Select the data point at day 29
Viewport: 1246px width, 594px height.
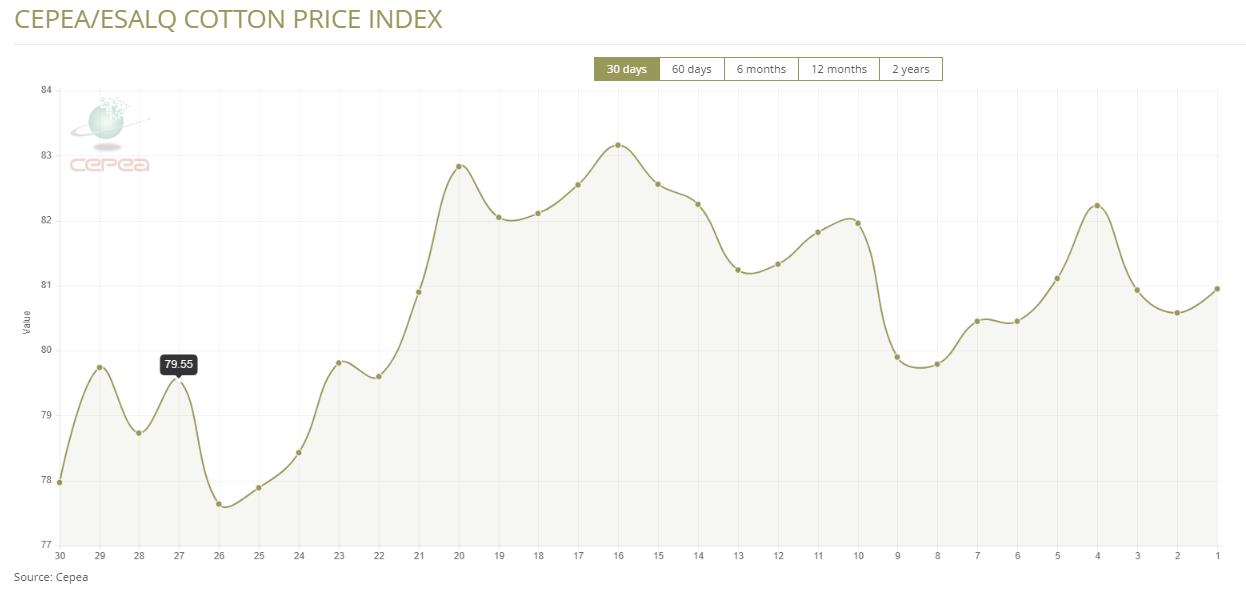(99, 367)
